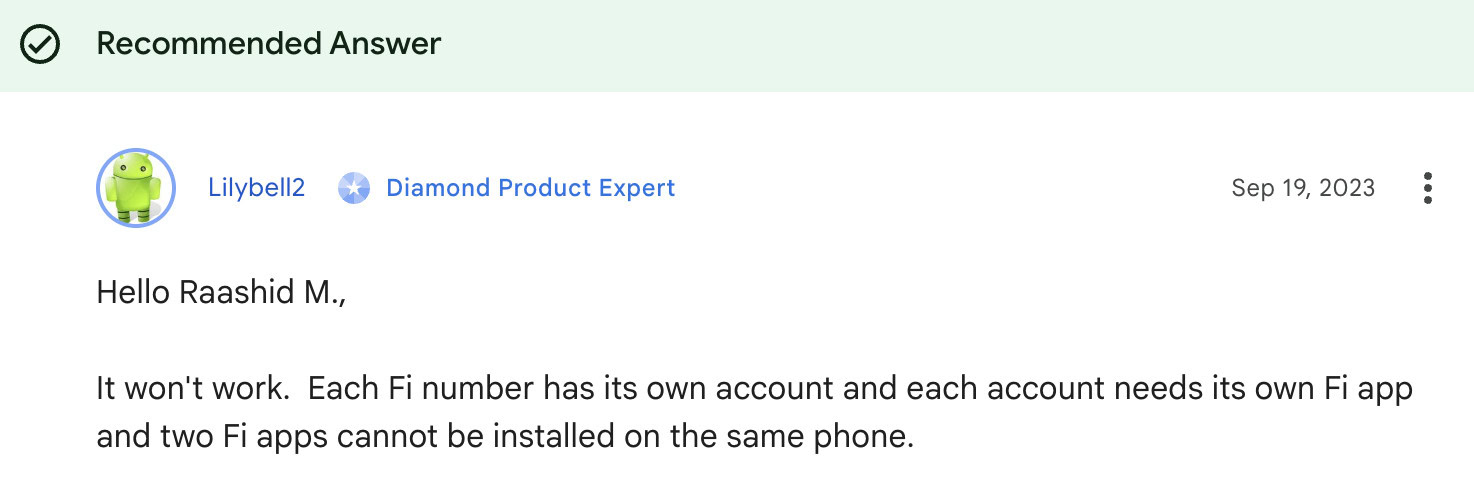The width and height of the screenshot is (1474, 494).
Task: Click the Sep 19, 2023 post date
Action: [x=1303, y=188]
